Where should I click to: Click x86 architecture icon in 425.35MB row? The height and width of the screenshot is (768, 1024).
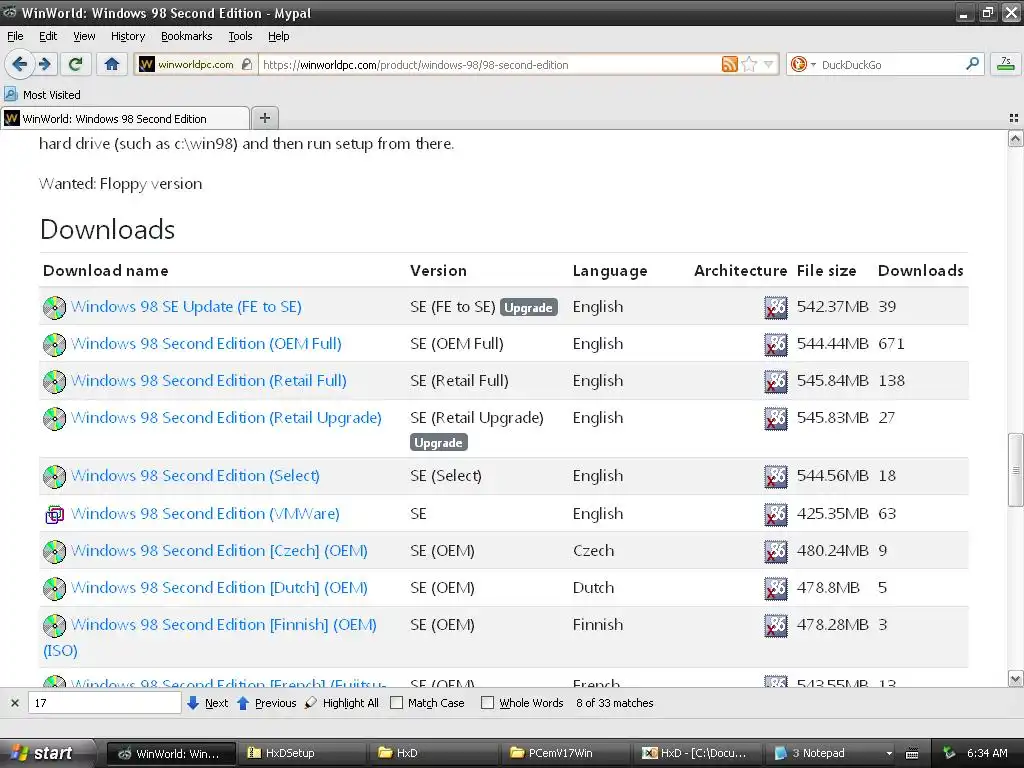(776, 515)
